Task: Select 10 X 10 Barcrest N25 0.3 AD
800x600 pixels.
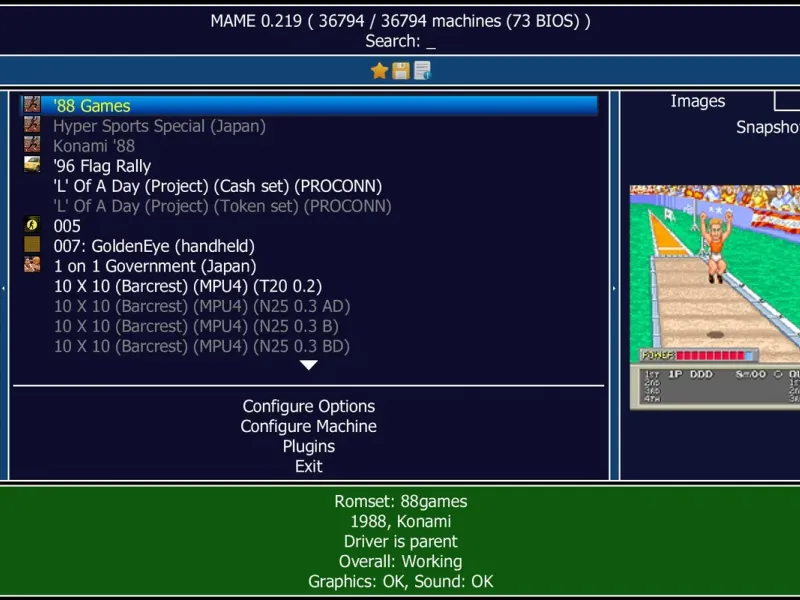Action: tap(202, 306)
